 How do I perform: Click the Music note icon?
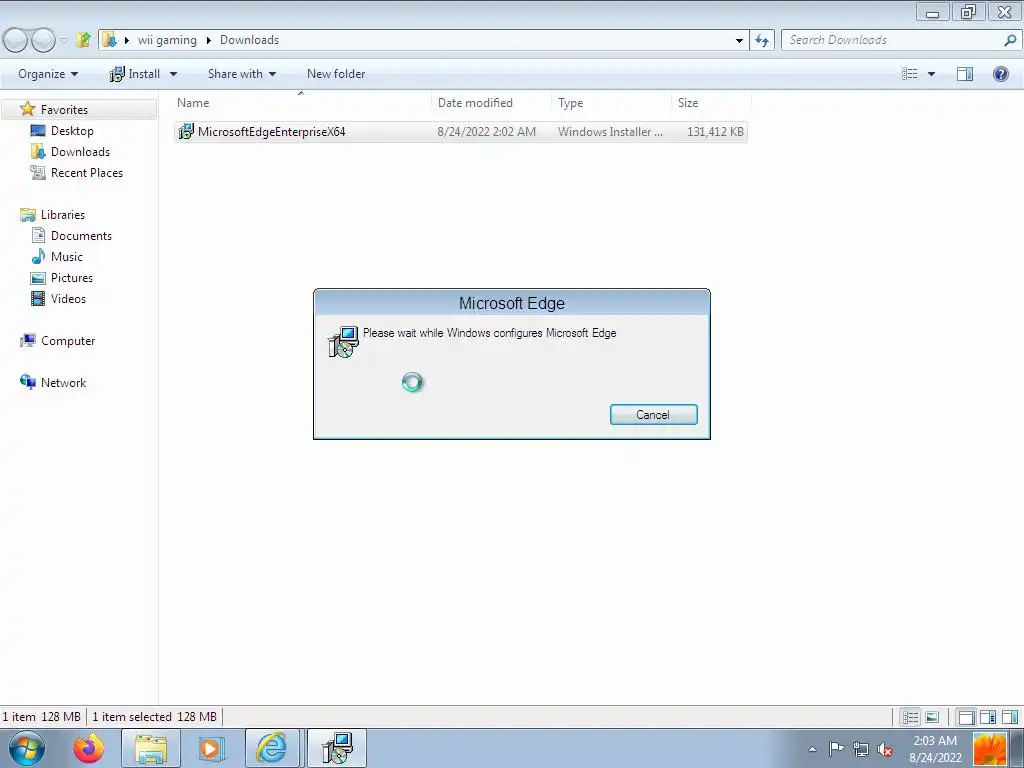tap(39, 256)
